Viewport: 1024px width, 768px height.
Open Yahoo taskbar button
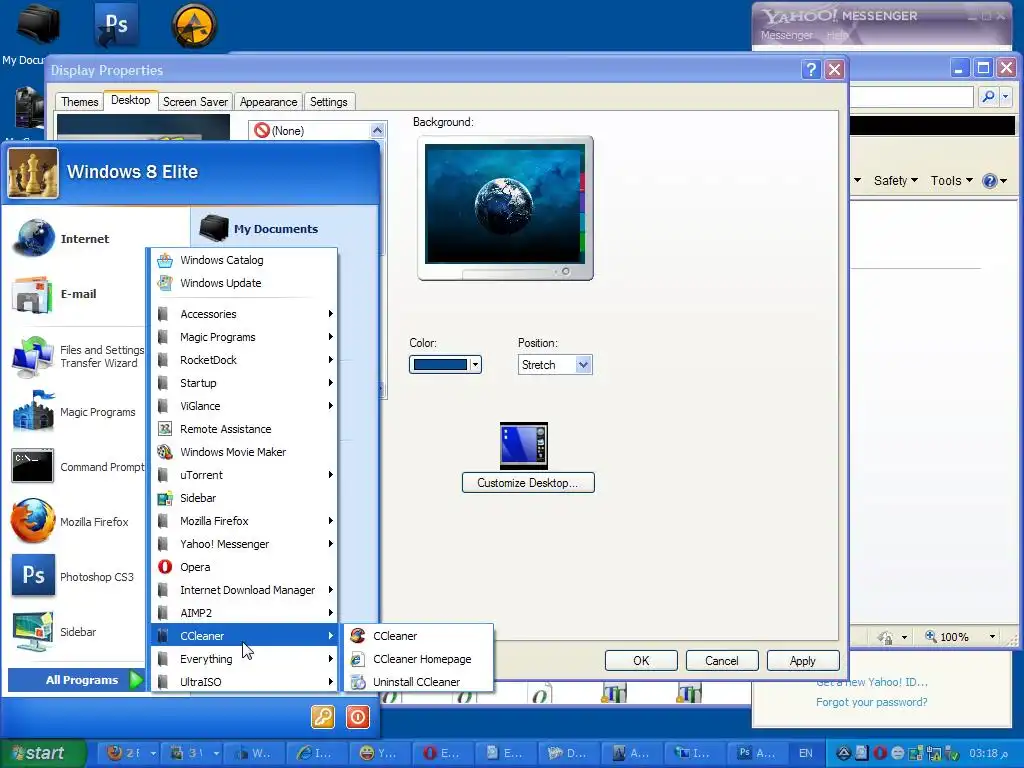(x=379, y=753)
